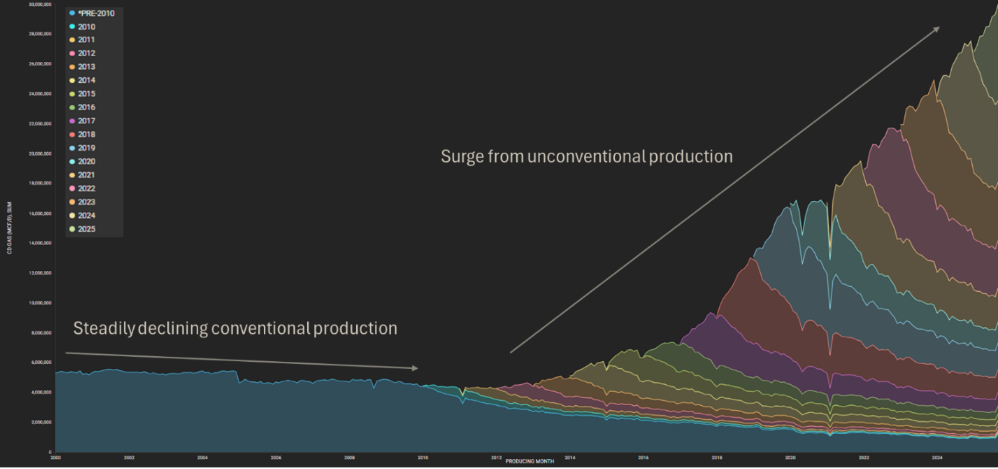
Task: Click the 2015 legend marker dot
Action: tap(71, 94)
